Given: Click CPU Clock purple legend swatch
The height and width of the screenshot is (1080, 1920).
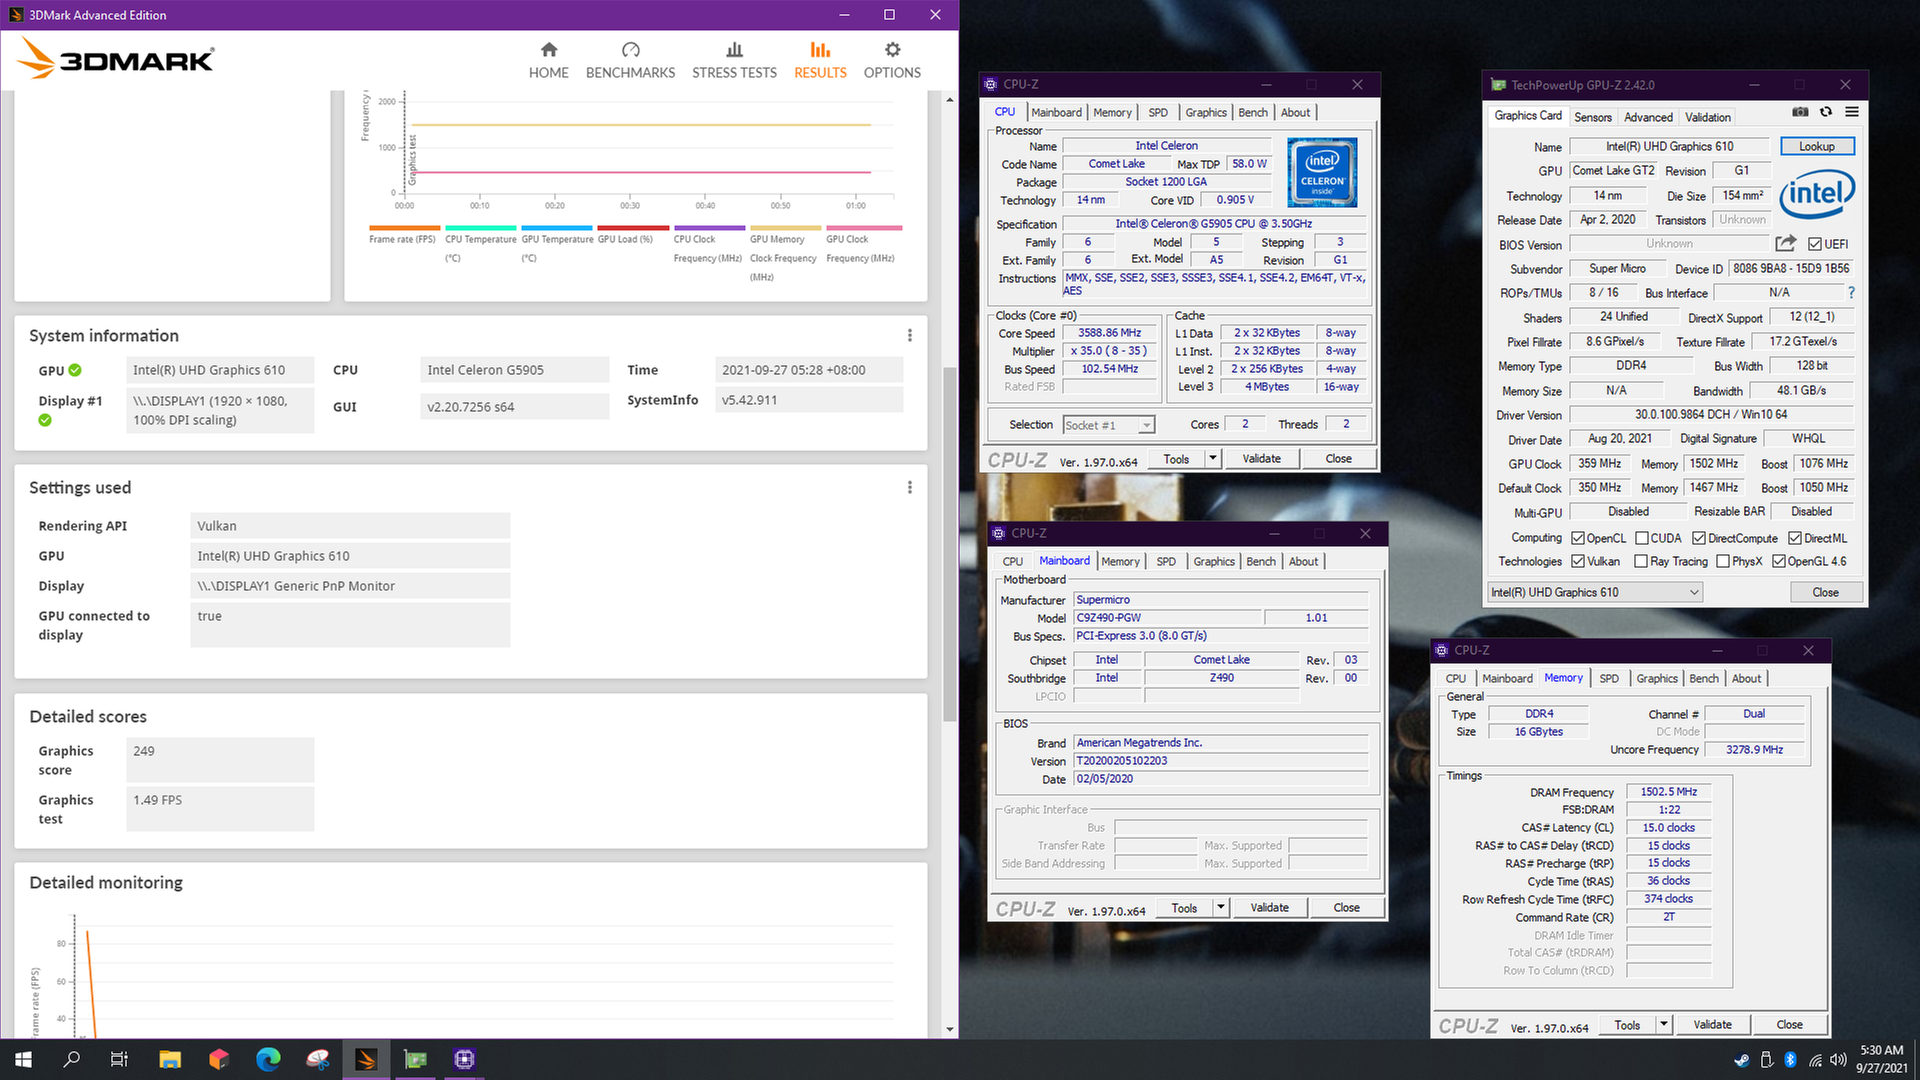Looking at the screenshot, I should click(709, 228).
